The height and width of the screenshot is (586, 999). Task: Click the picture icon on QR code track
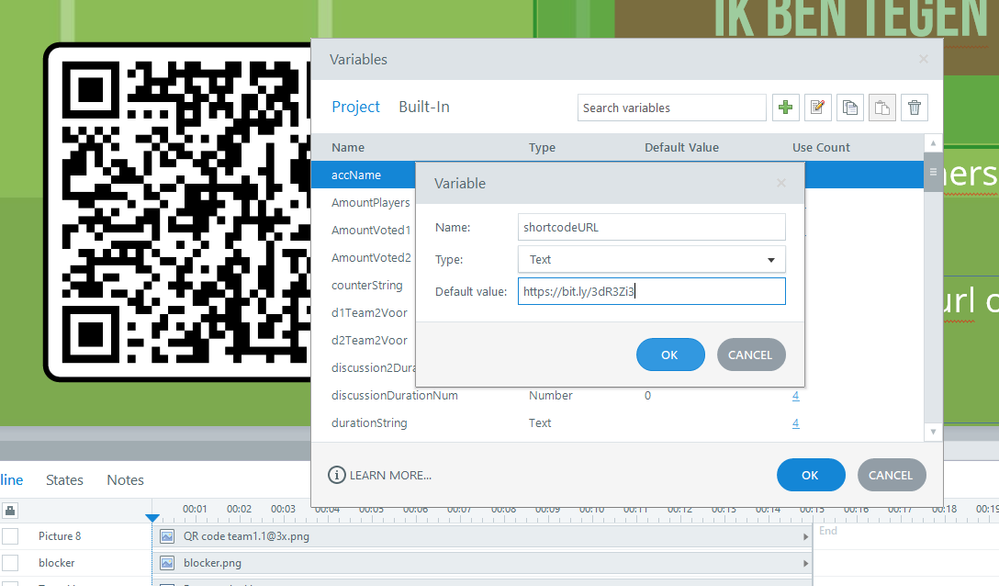[167, 536]
